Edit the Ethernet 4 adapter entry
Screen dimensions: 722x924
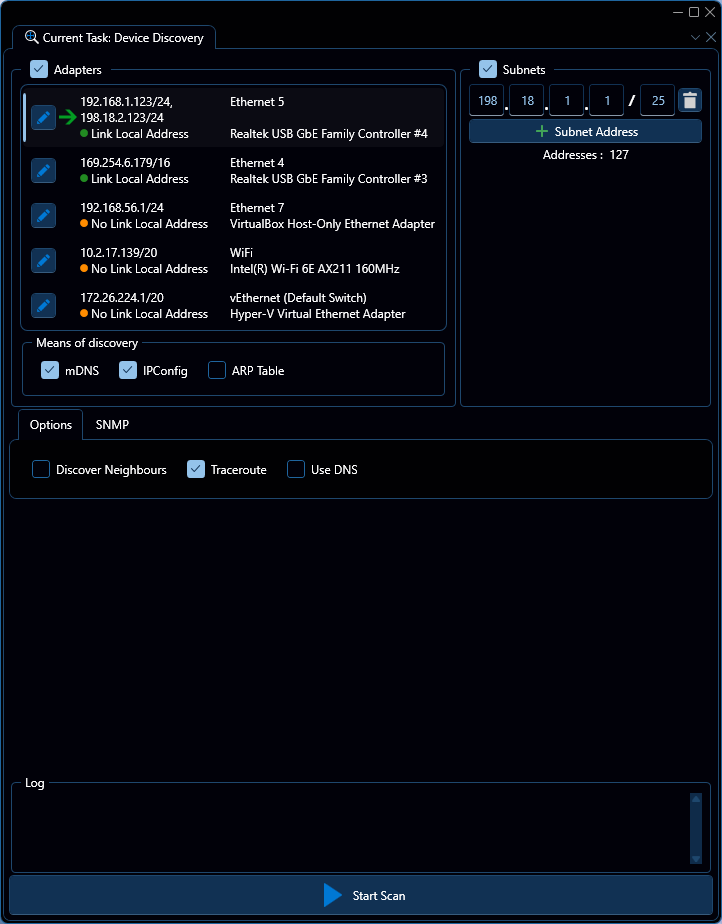pos(43,171)
